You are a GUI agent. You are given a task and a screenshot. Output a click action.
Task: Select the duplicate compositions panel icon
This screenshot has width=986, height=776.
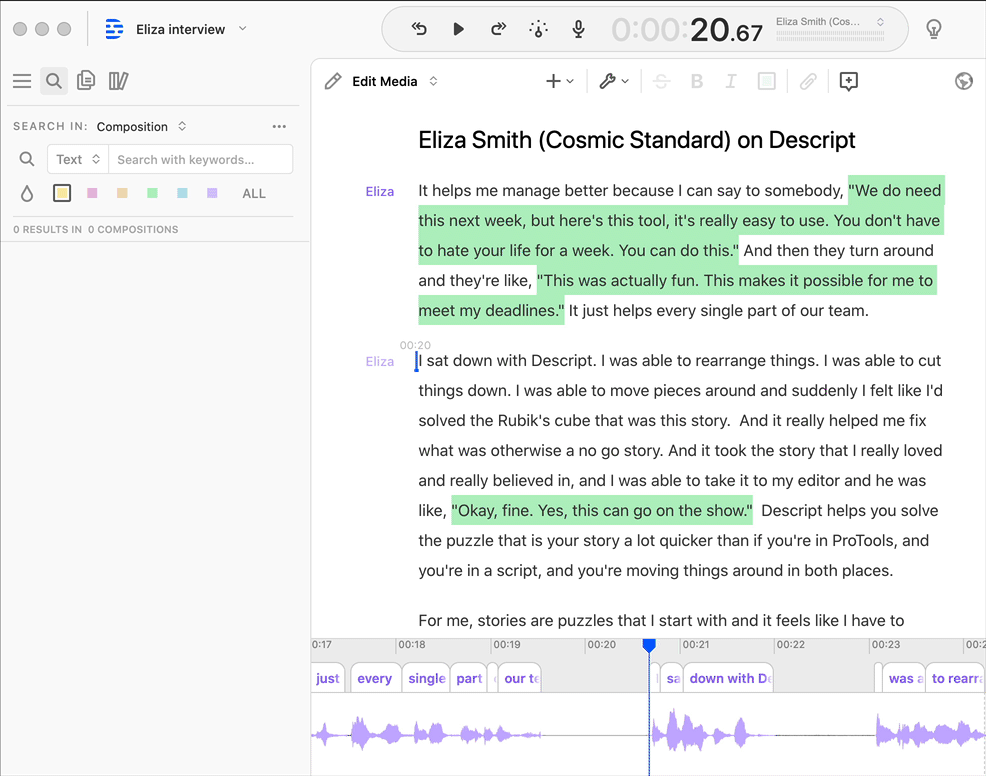point(86,80)
